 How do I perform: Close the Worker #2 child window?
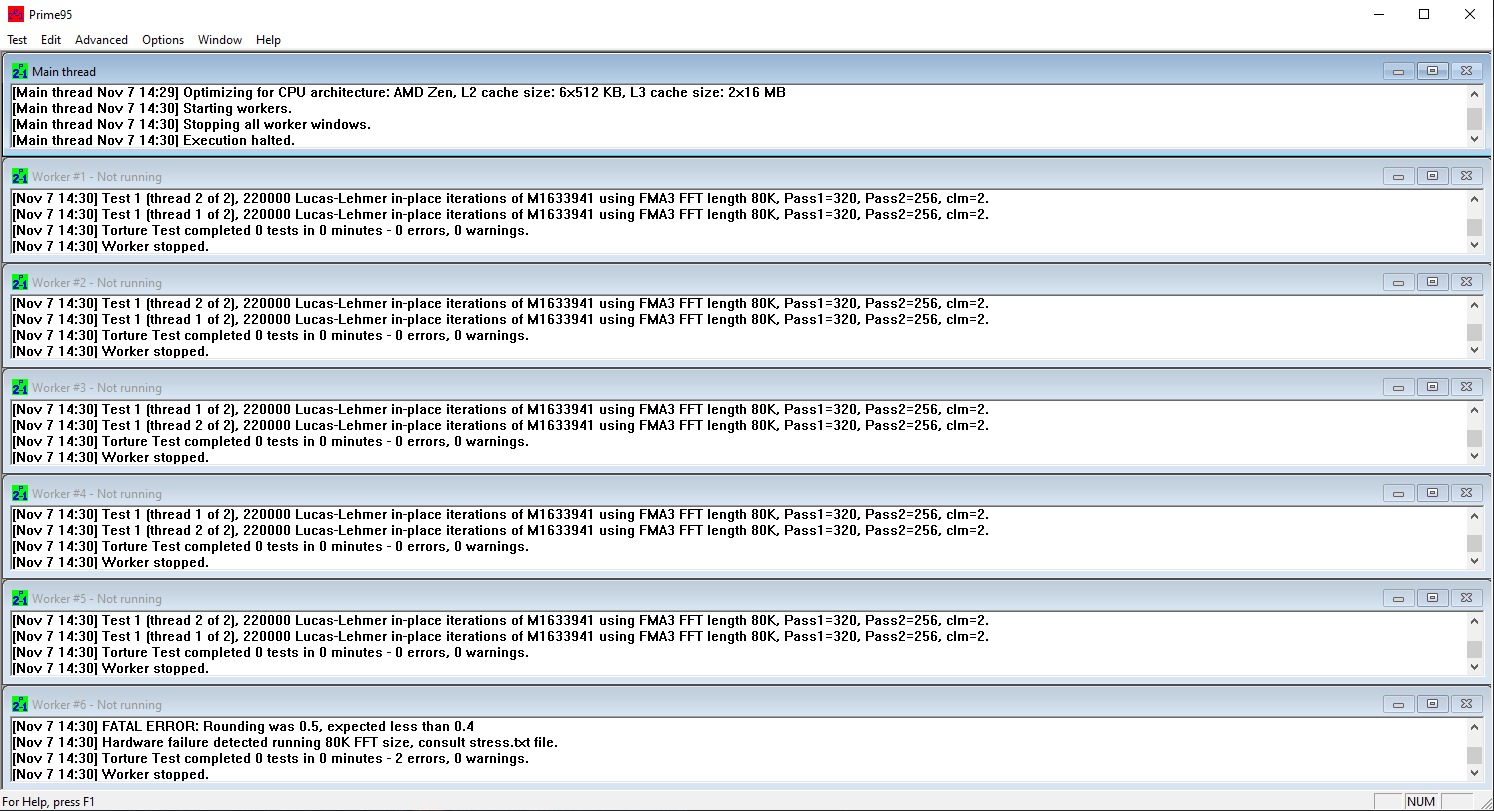(x=1466, y=282)
